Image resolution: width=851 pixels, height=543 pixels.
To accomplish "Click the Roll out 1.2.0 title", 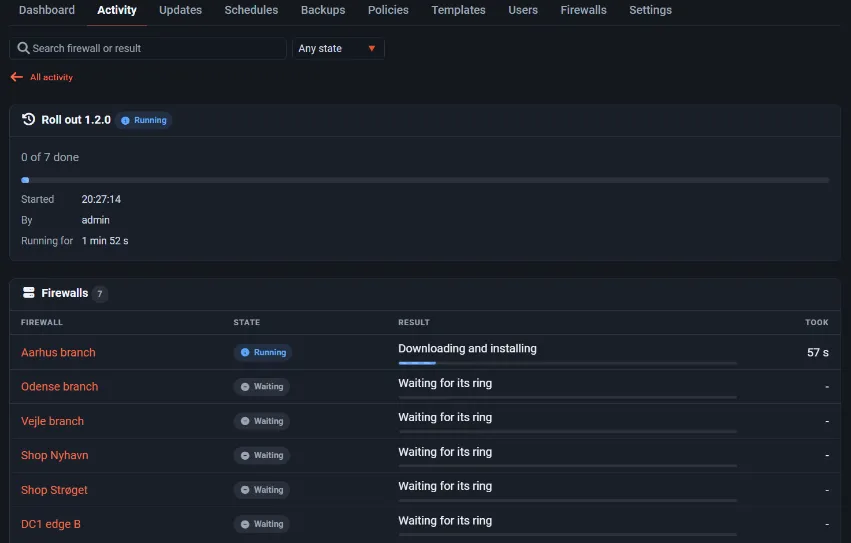I will [x=76, y=119].
